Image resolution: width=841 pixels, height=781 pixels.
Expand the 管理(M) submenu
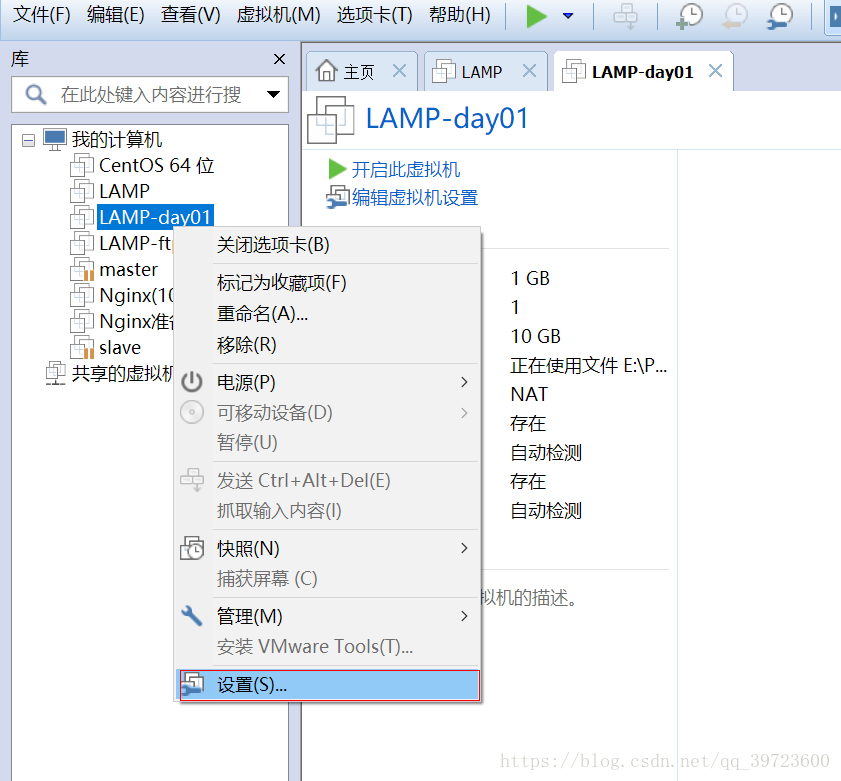tap(328, 616)
